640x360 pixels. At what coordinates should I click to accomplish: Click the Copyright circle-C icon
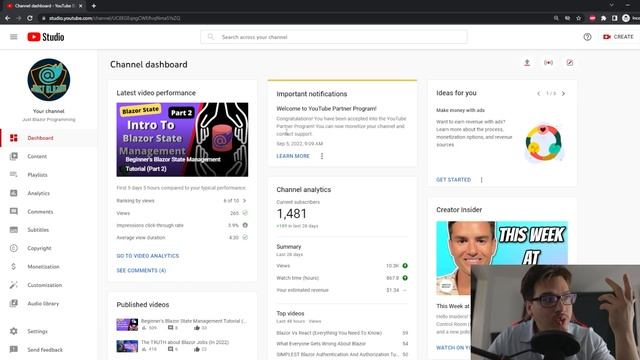pyautogui.click(x=13, y=248)
